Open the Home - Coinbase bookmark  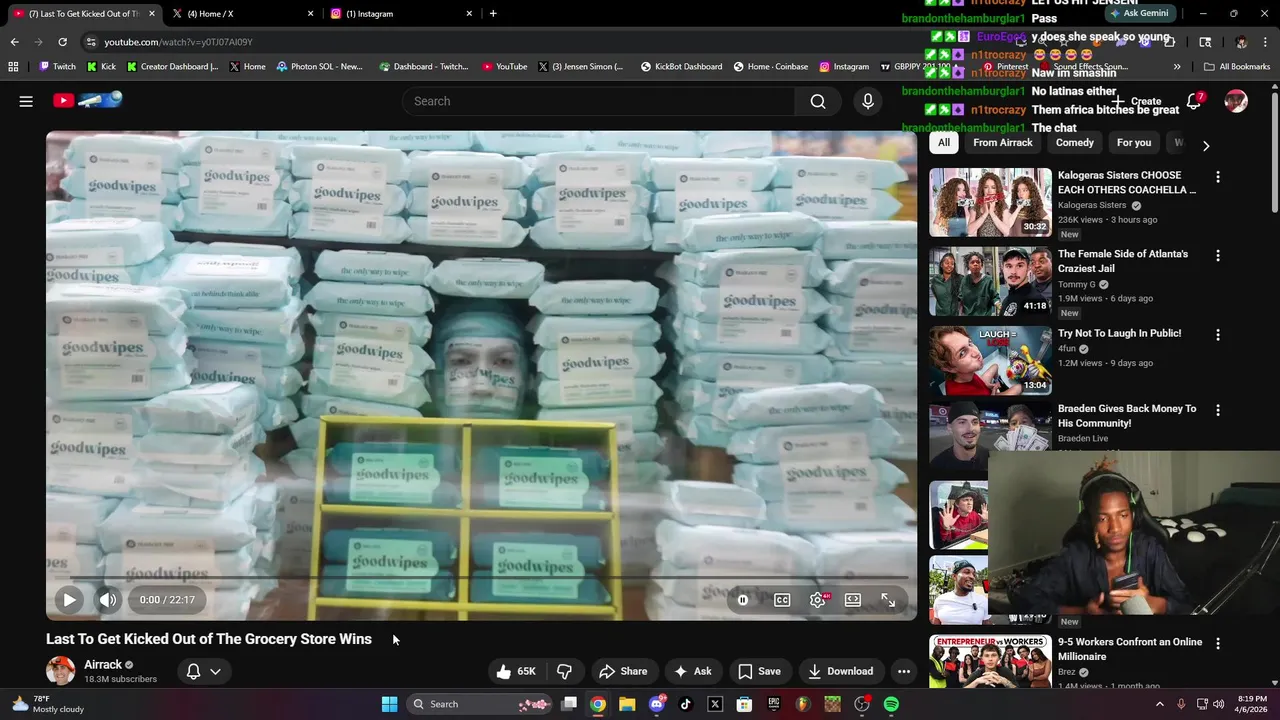click(x=770, y=67)
